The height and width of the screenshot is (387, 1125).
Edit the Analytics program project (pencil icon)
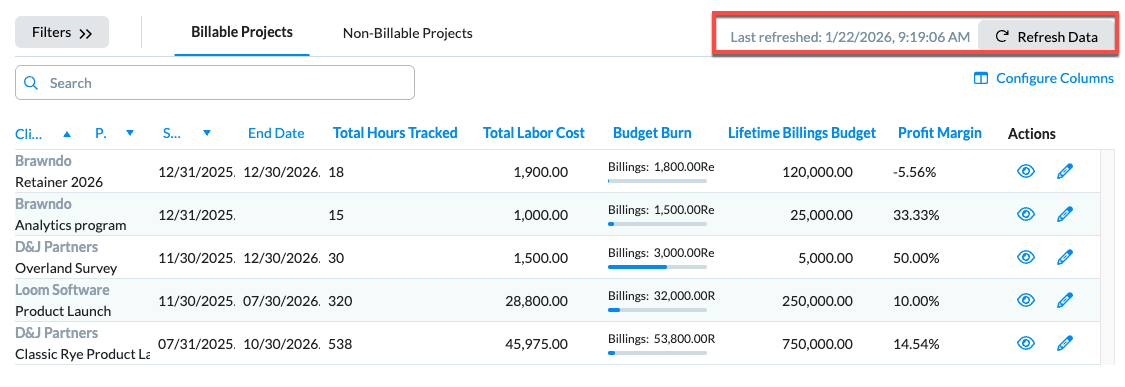pos(1065,214)
